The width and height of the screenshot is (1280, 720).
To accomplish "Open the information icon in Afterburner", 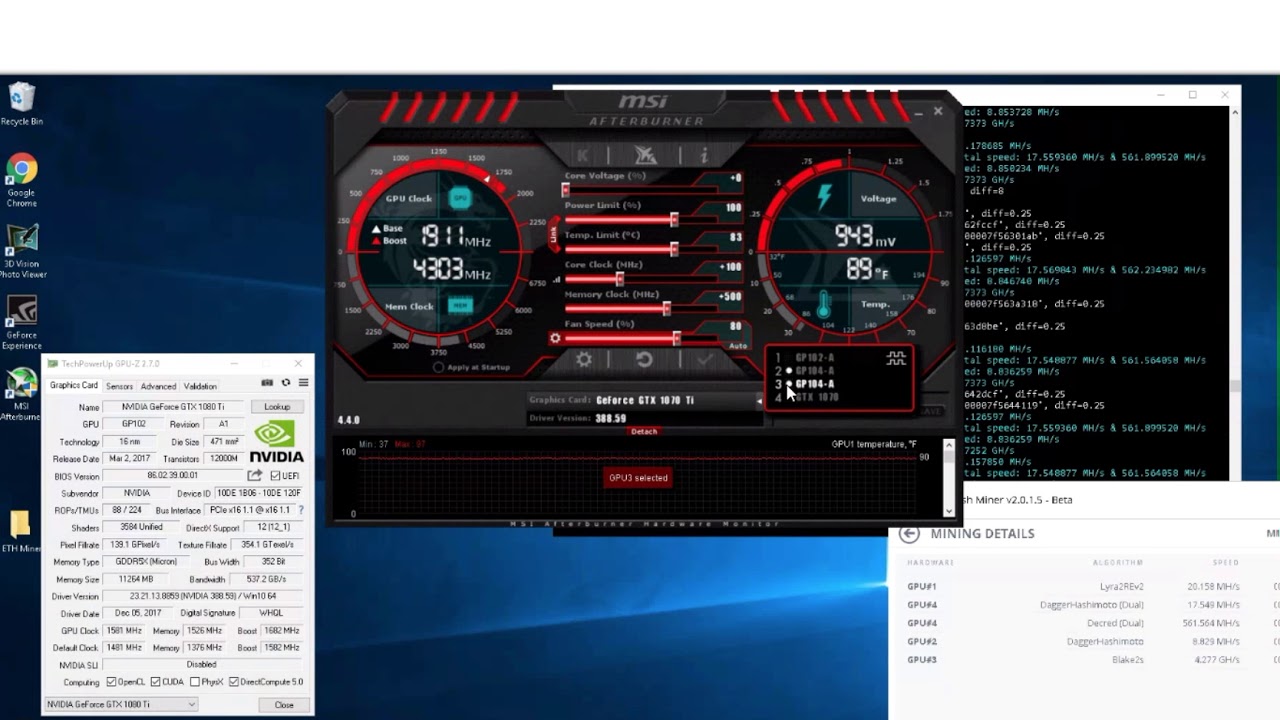I will coord(704,155).
